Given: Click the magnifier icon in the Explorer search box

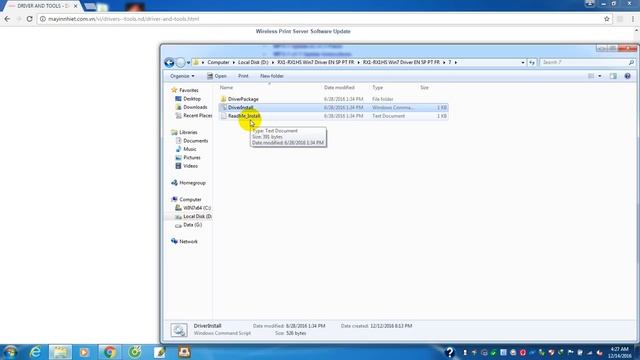Looking at the screenshot, I should point(631,62).
